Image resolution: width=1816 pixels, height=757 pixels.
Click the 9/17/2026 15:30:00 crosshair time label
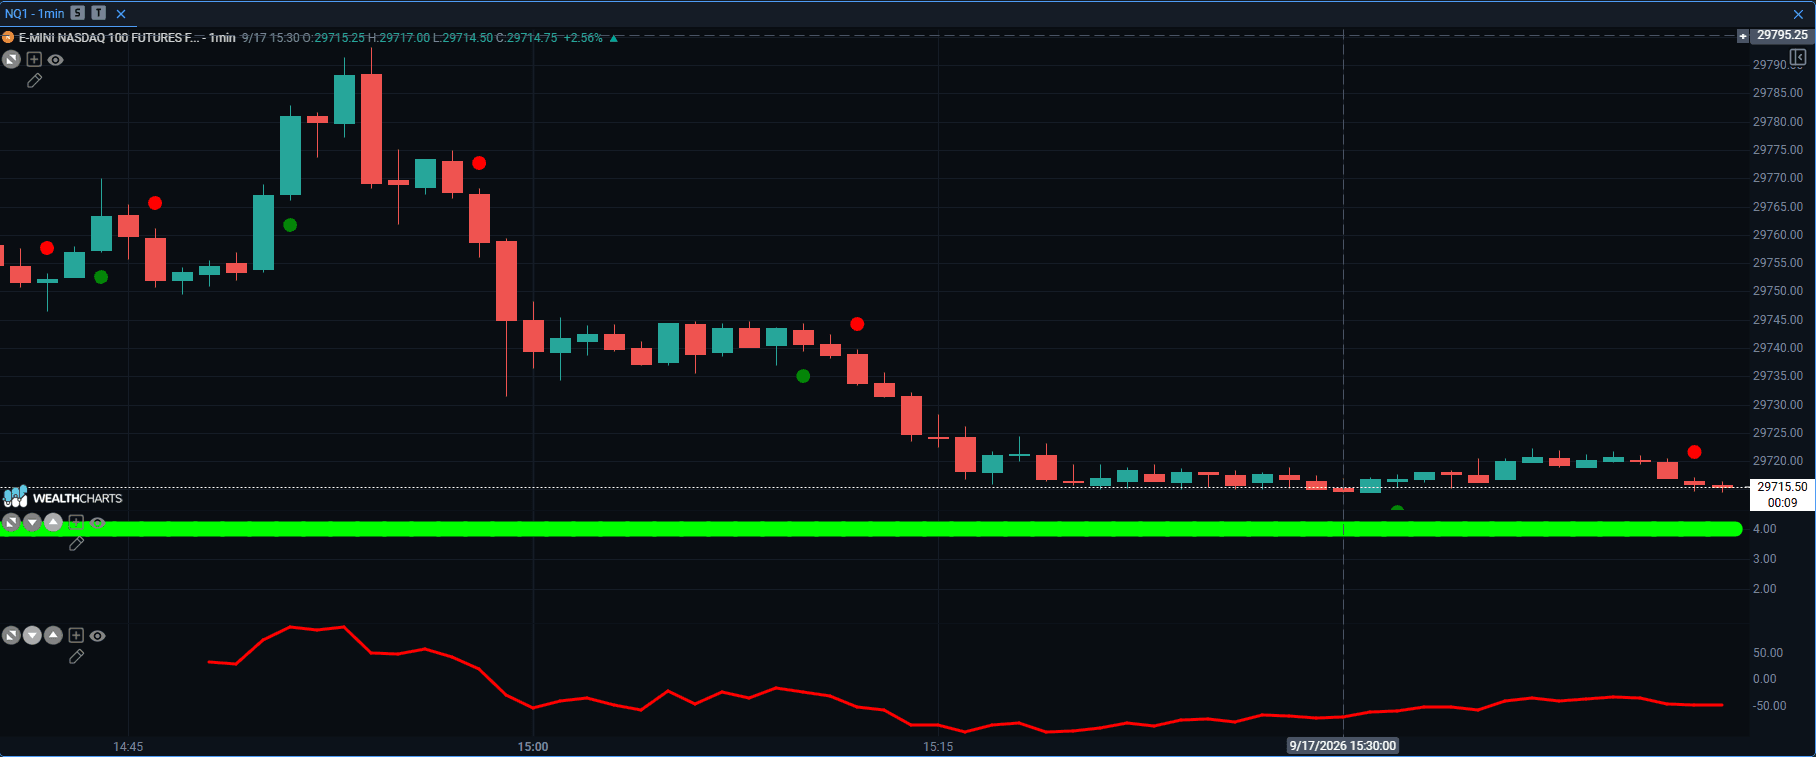[1342, 746]
